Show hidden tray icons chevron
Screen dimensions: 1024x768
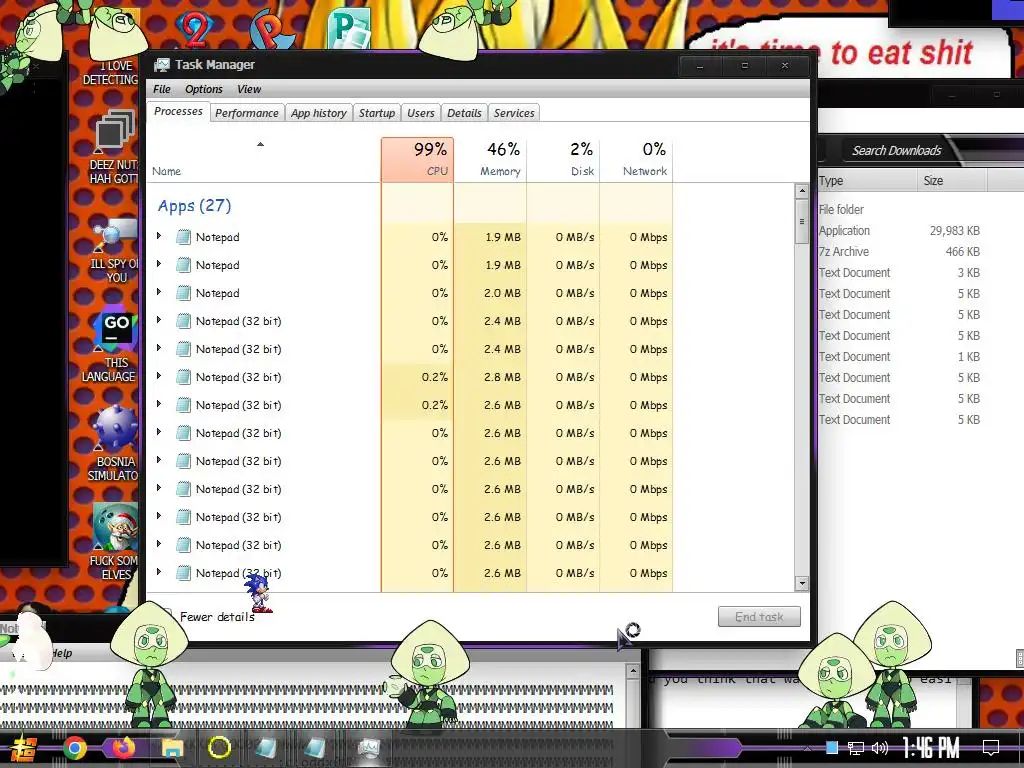808,748
